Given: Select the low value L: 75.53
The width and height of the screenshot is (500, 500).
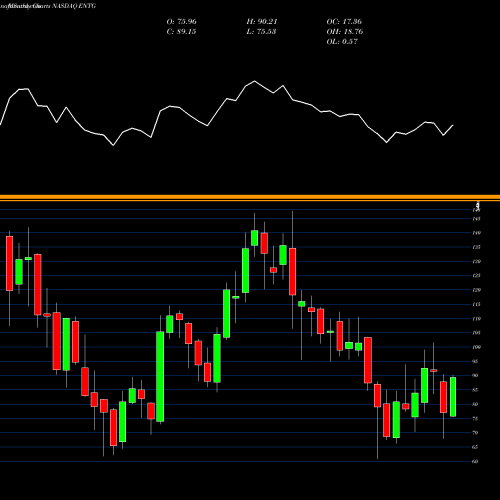Looking at the screenshot, I should 261,32.
